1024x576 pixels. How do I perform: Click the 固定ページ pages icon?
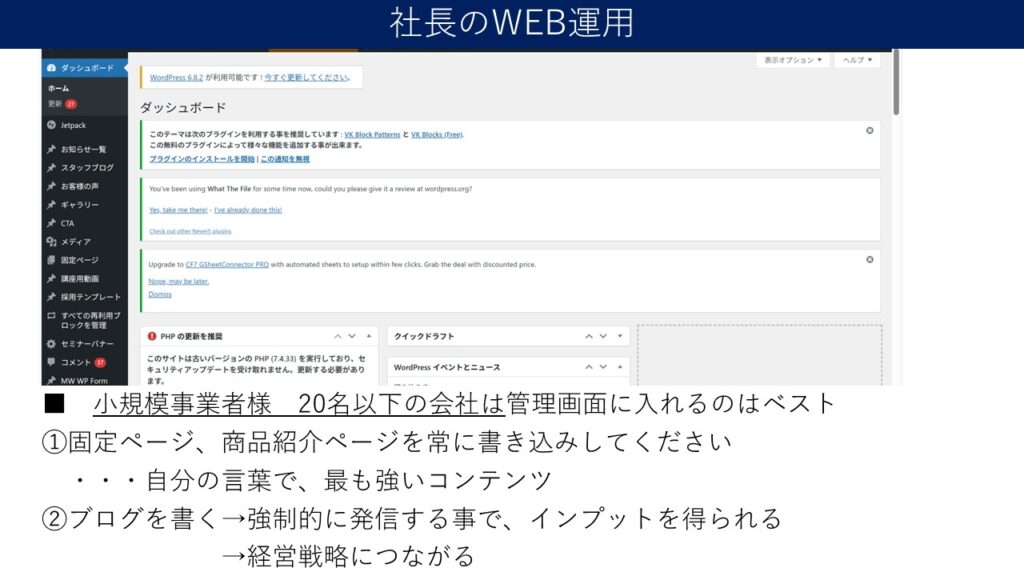pos(51,260)
